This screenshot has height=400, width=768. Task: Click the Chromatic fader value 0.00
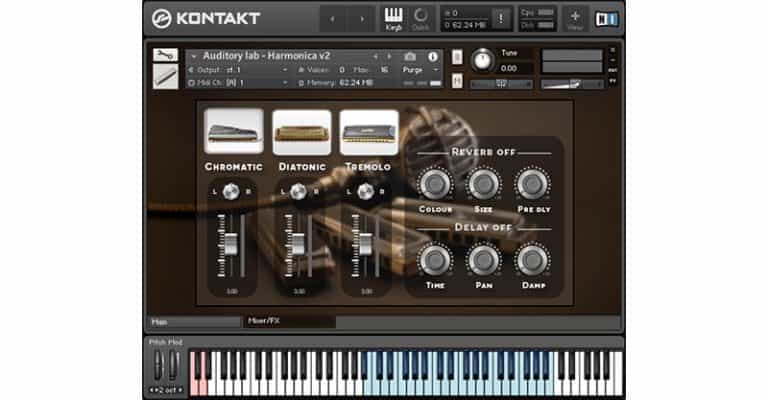pos(231,291)
